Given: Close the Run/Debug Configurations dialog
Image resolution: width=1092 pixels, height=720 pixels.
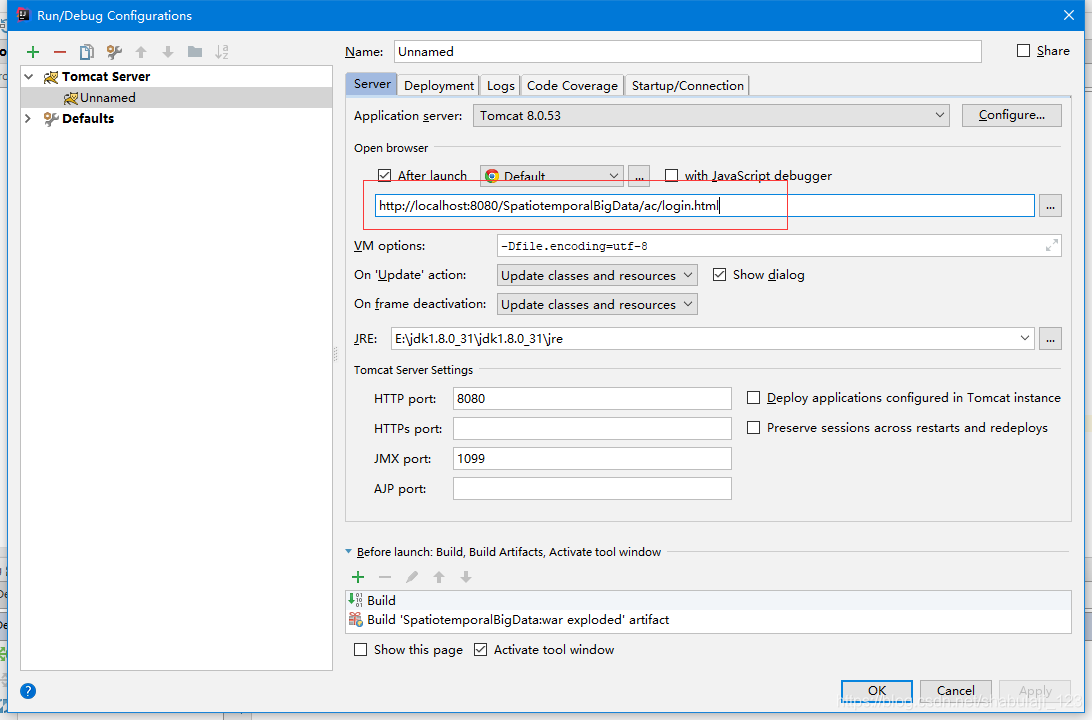Looking at the screenshot, I should pyautogui.click(x=1069, y=15).
